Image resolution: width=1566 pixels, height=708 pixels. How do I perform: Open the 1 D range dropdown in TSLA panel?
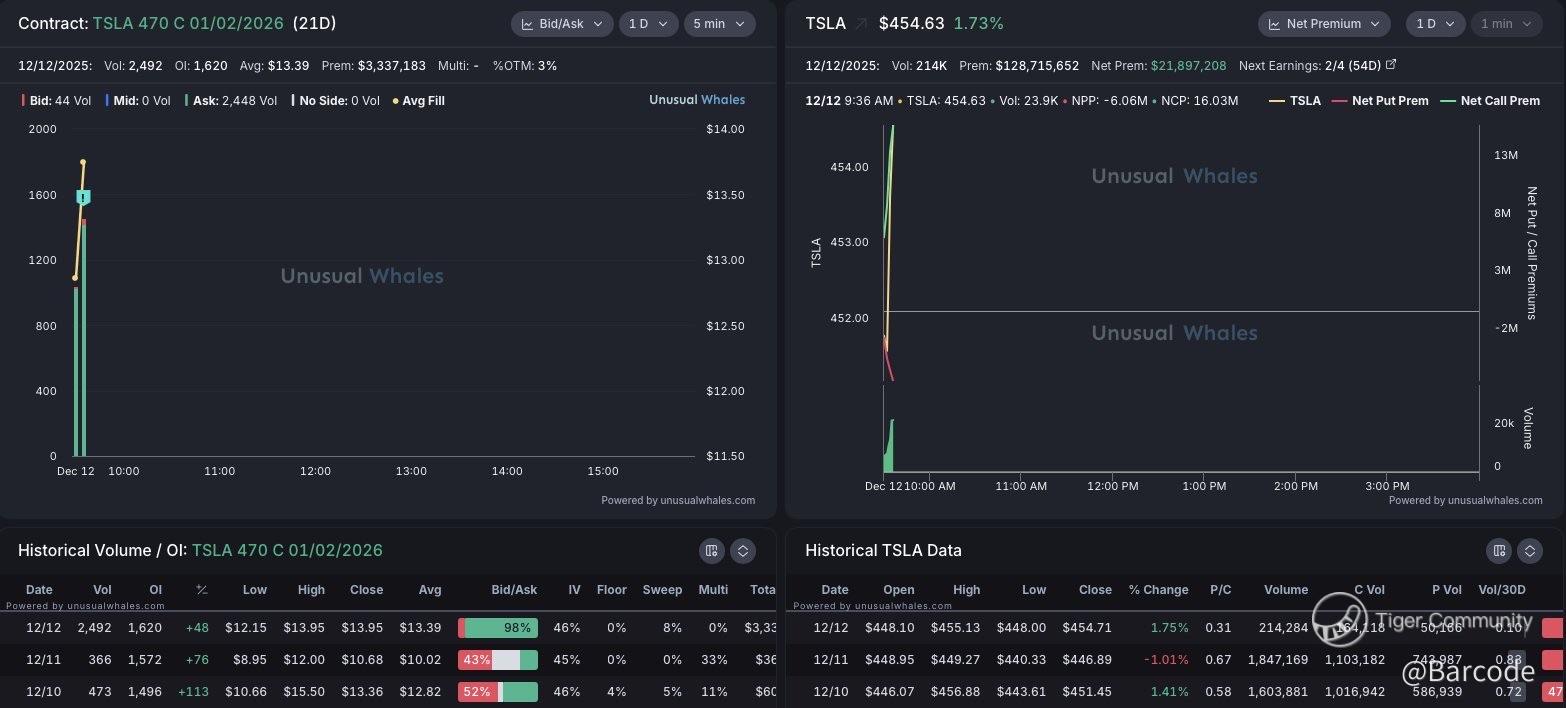[1435, 23]
